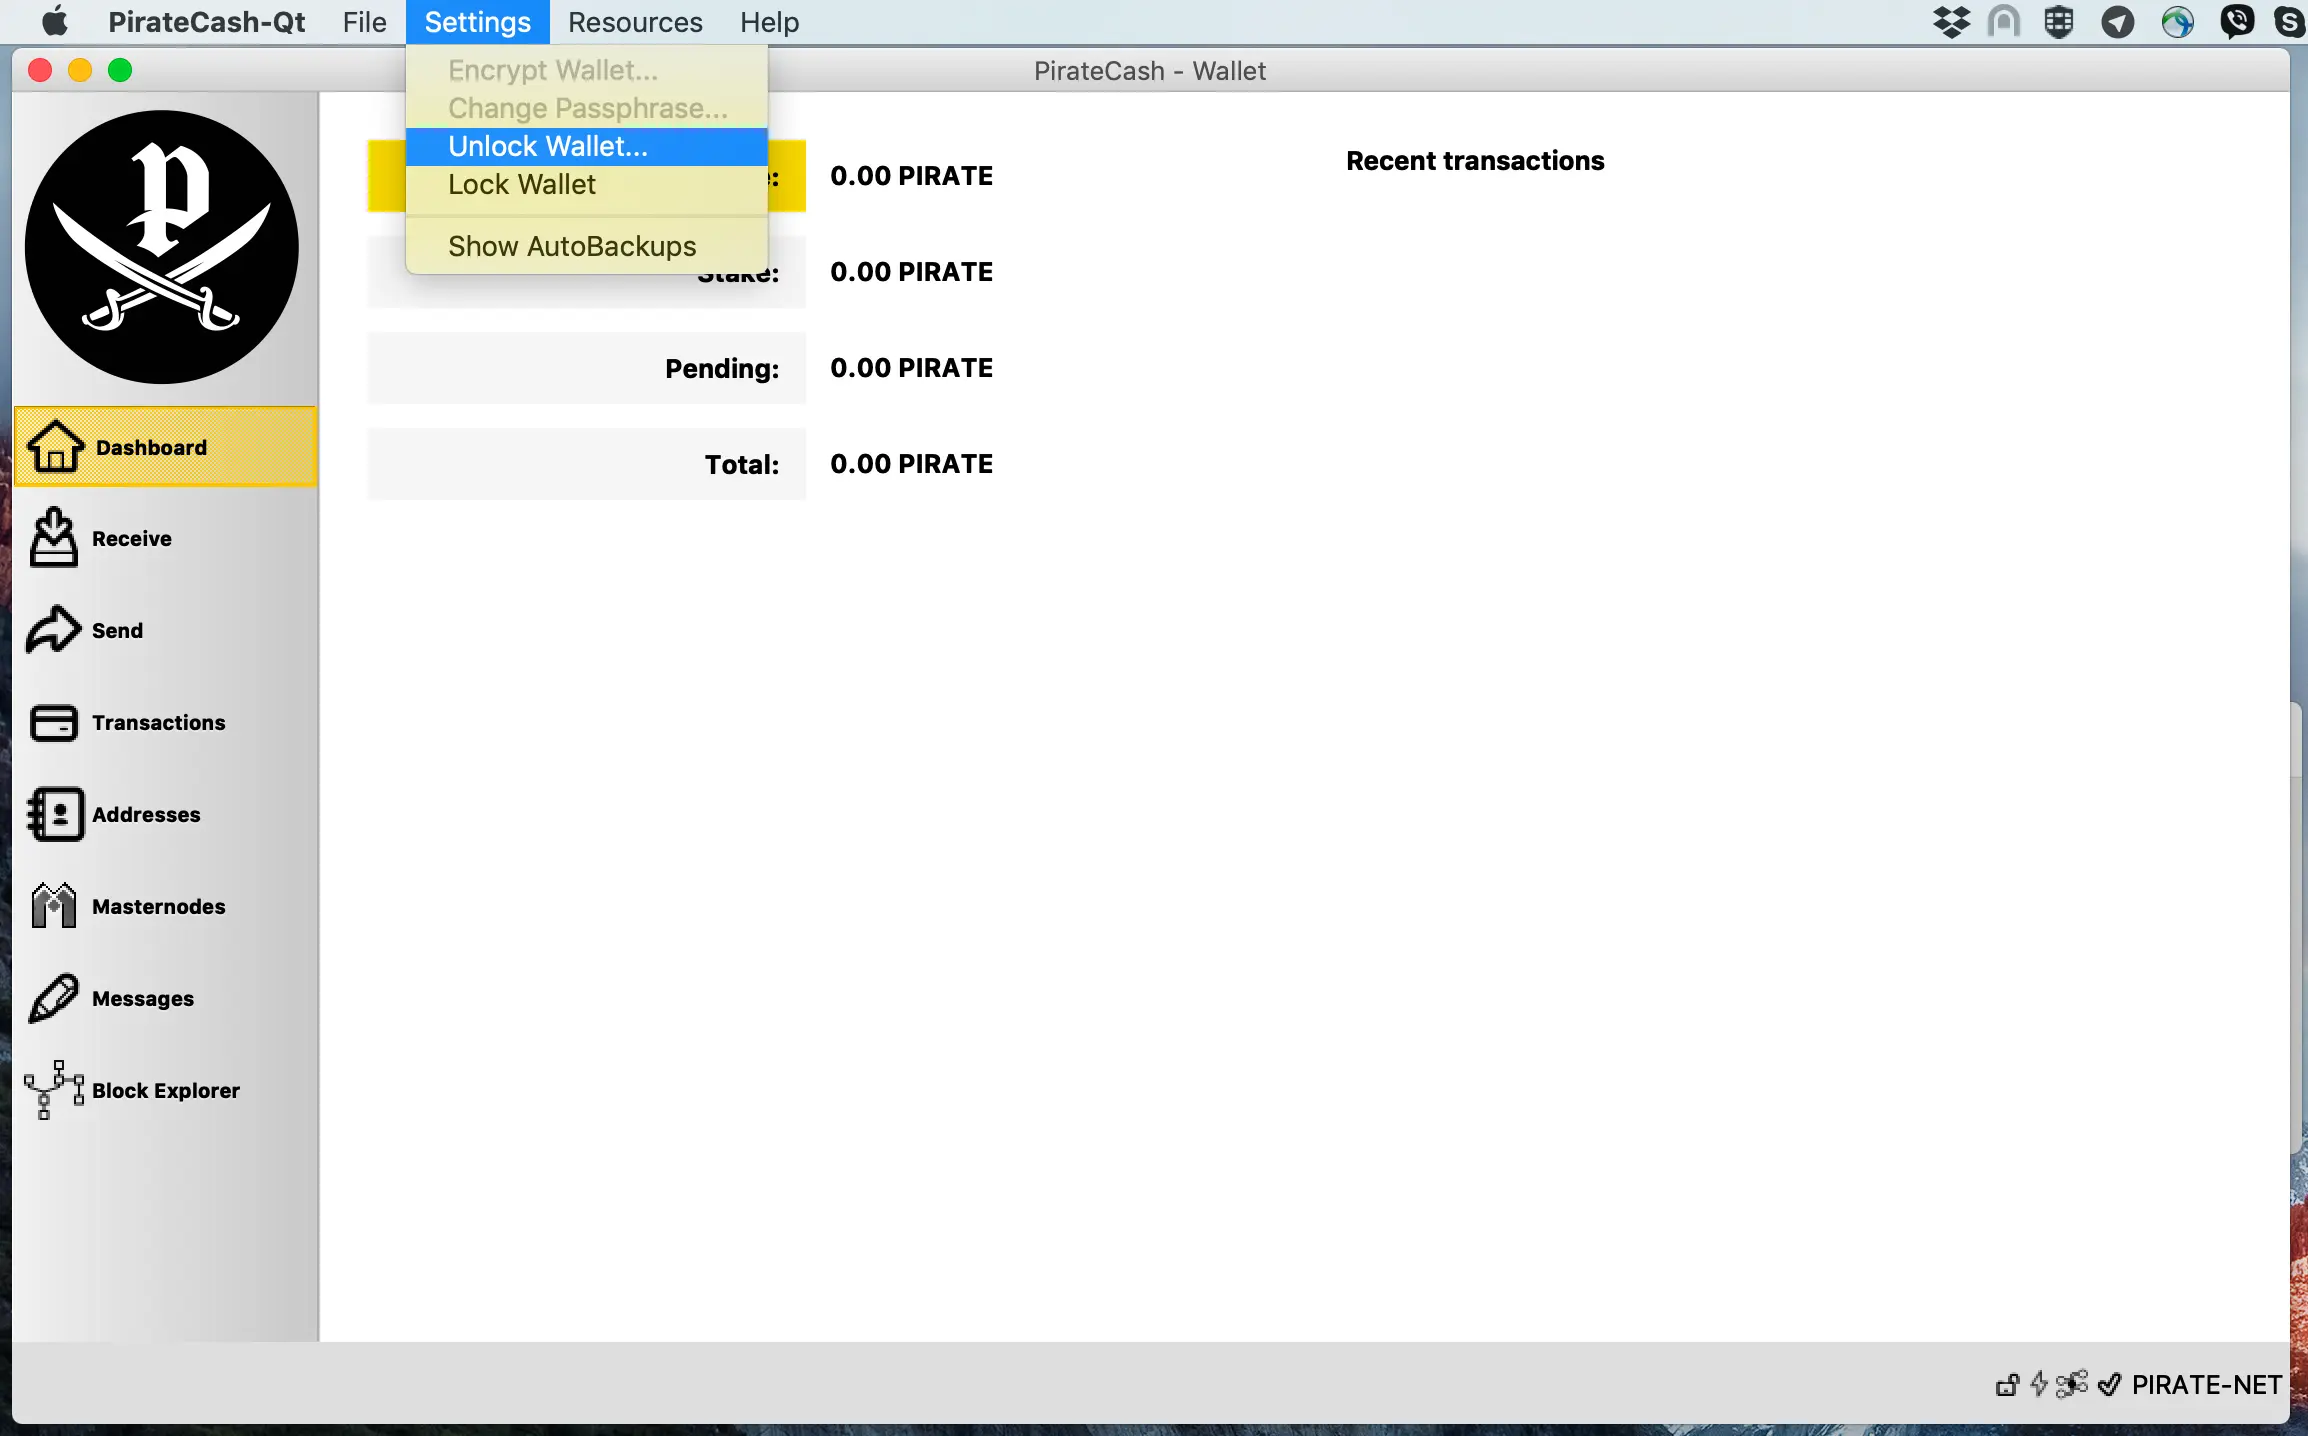Open Messages using the pencil icon
Screen dimensions: 2308x1436
(54, 998)
